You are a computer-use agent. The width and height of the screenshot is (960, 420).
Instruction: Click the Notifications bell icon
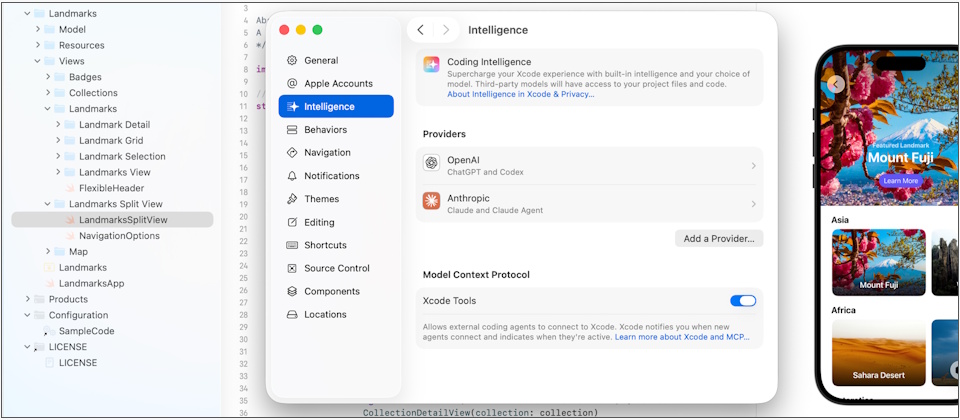point(292,176)
